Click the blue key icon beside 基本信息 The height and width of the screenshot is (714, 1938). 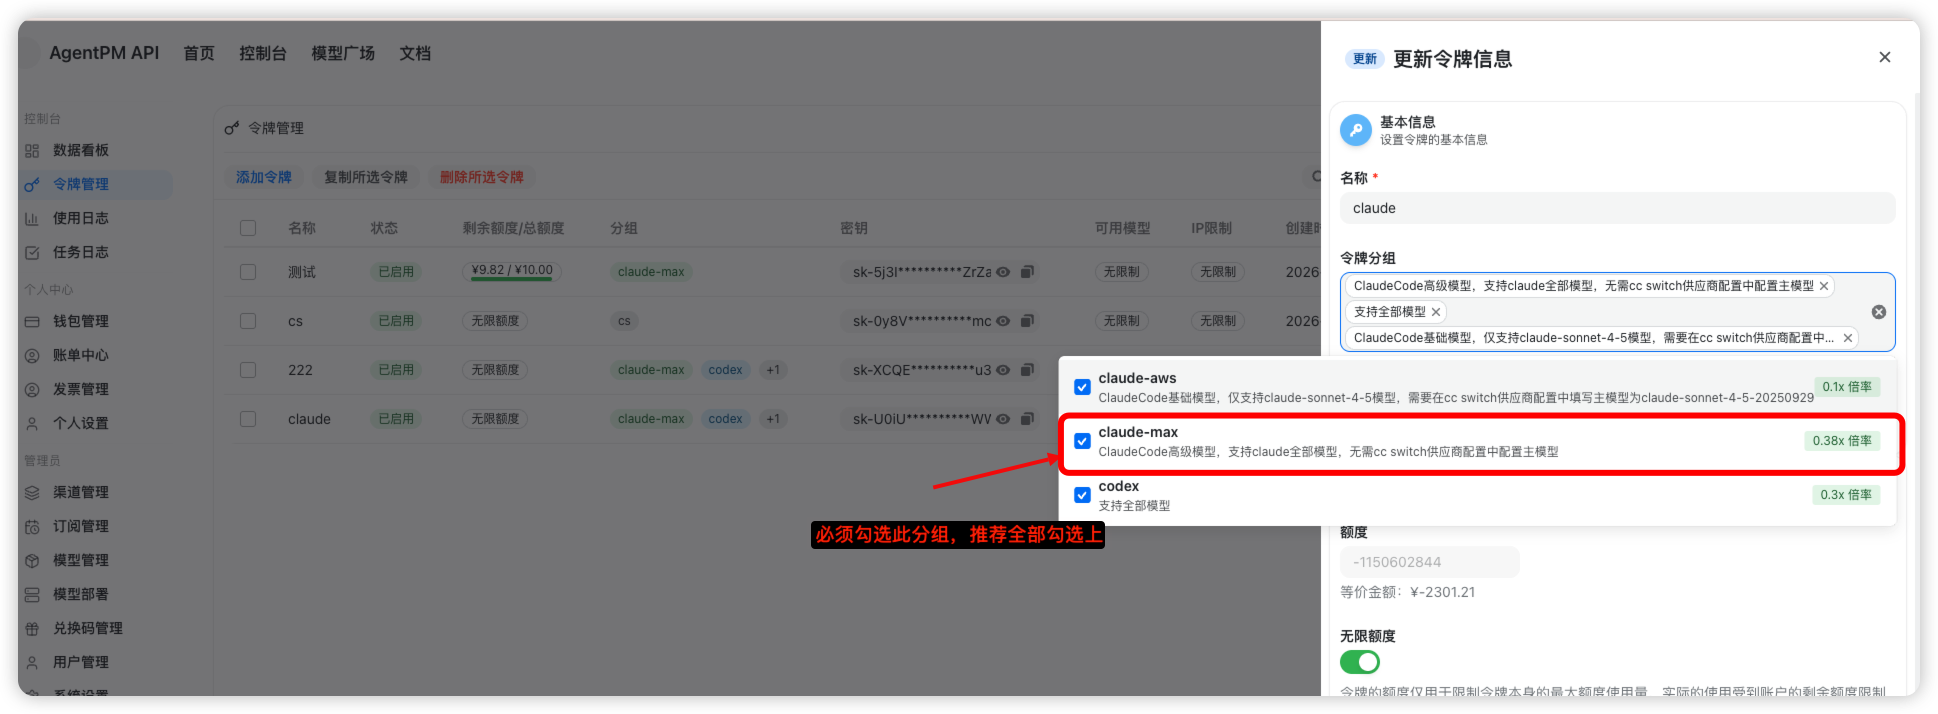1356,130
